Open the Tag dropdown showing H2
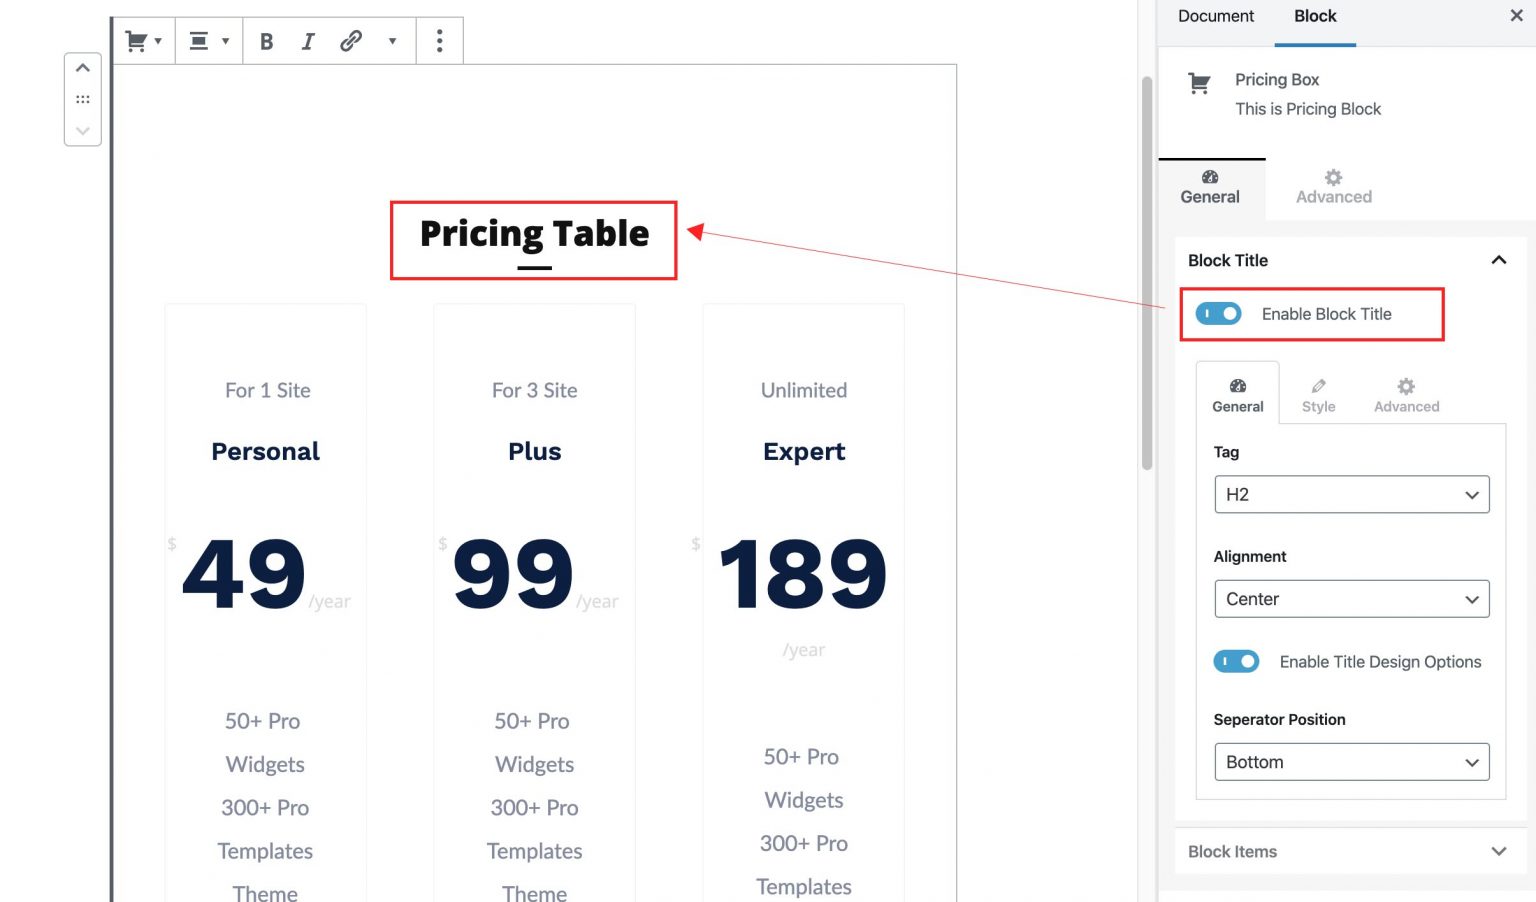 (1351, 494)
